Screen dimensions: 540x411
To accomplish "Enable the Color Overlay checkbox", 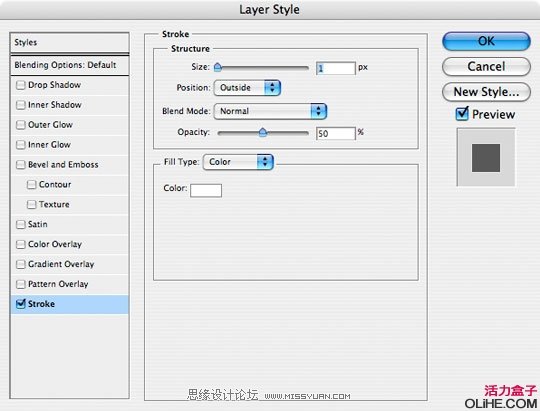I will pos(21,244).
